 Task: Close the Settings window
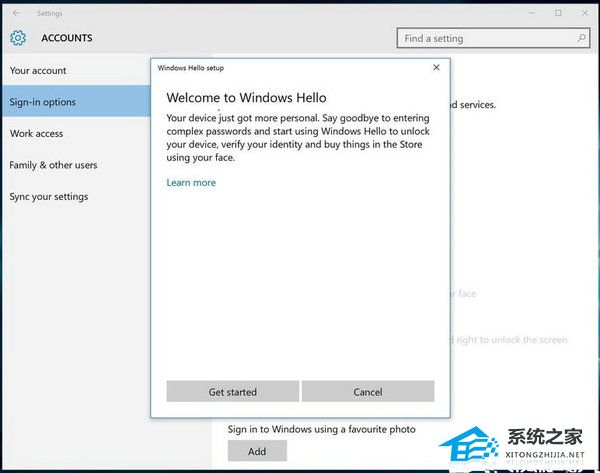coord(585,13)
